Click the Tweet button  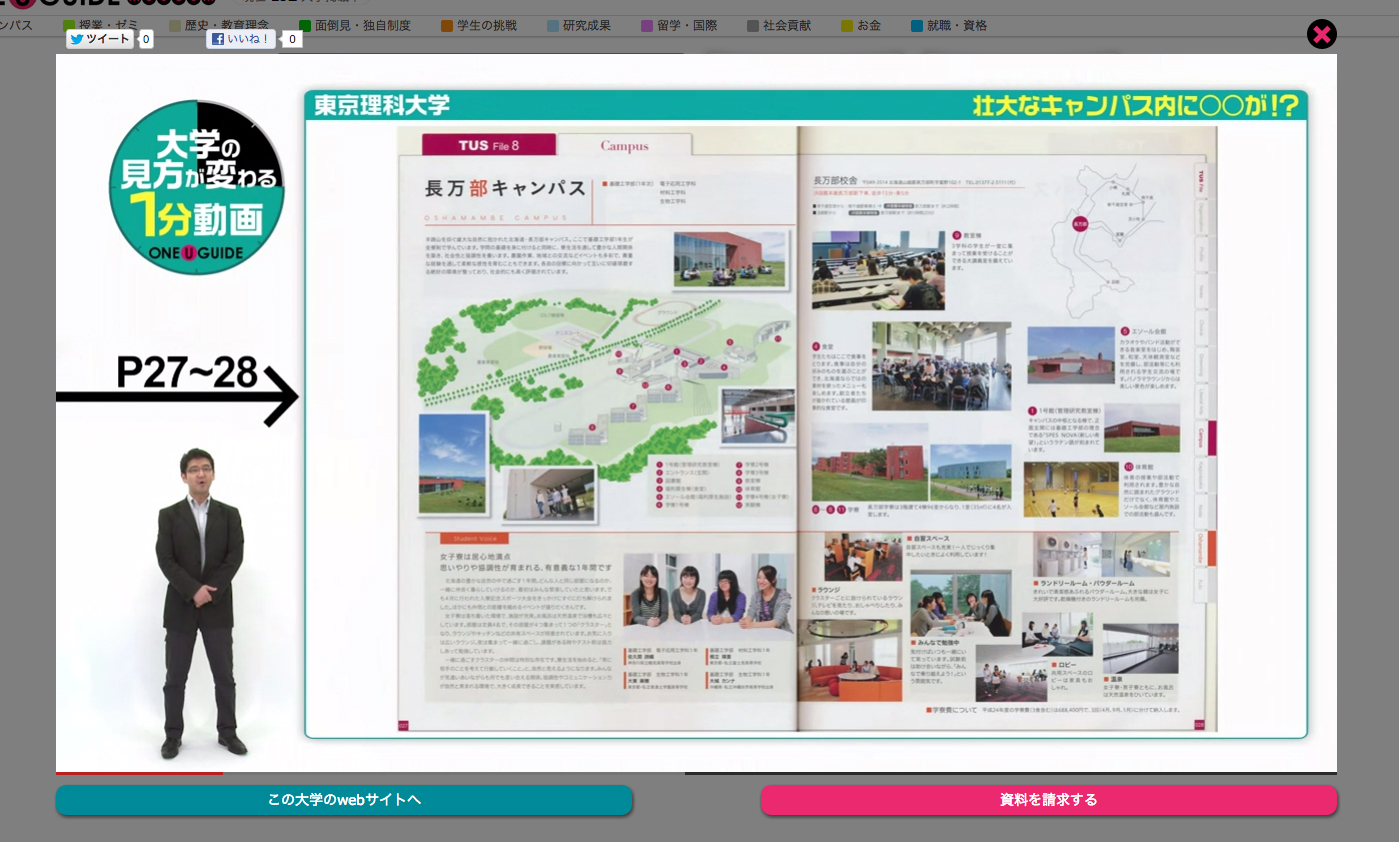[100, 39]
